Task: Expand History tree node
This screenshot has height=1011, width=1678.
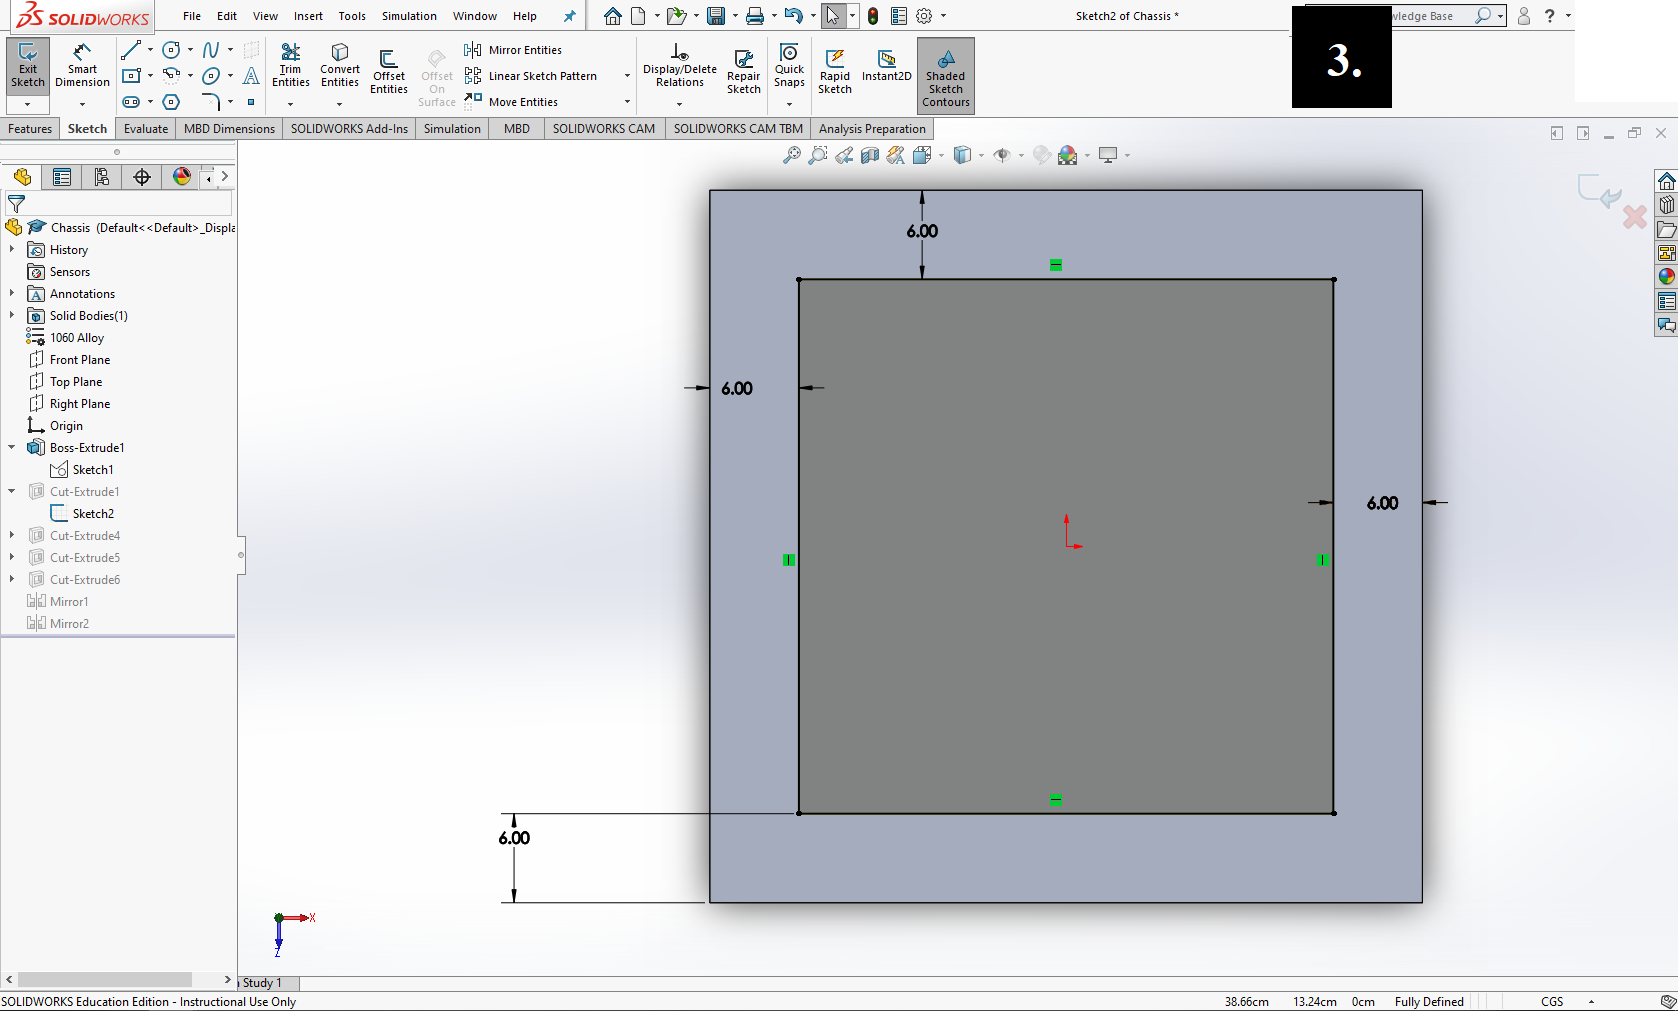Action: pos(12,250)
